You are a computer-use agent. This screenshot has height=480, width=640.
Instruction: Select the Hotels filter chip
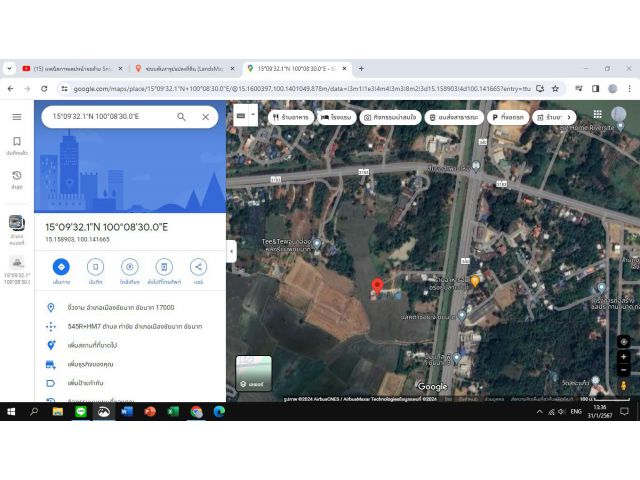pos(336,117)
